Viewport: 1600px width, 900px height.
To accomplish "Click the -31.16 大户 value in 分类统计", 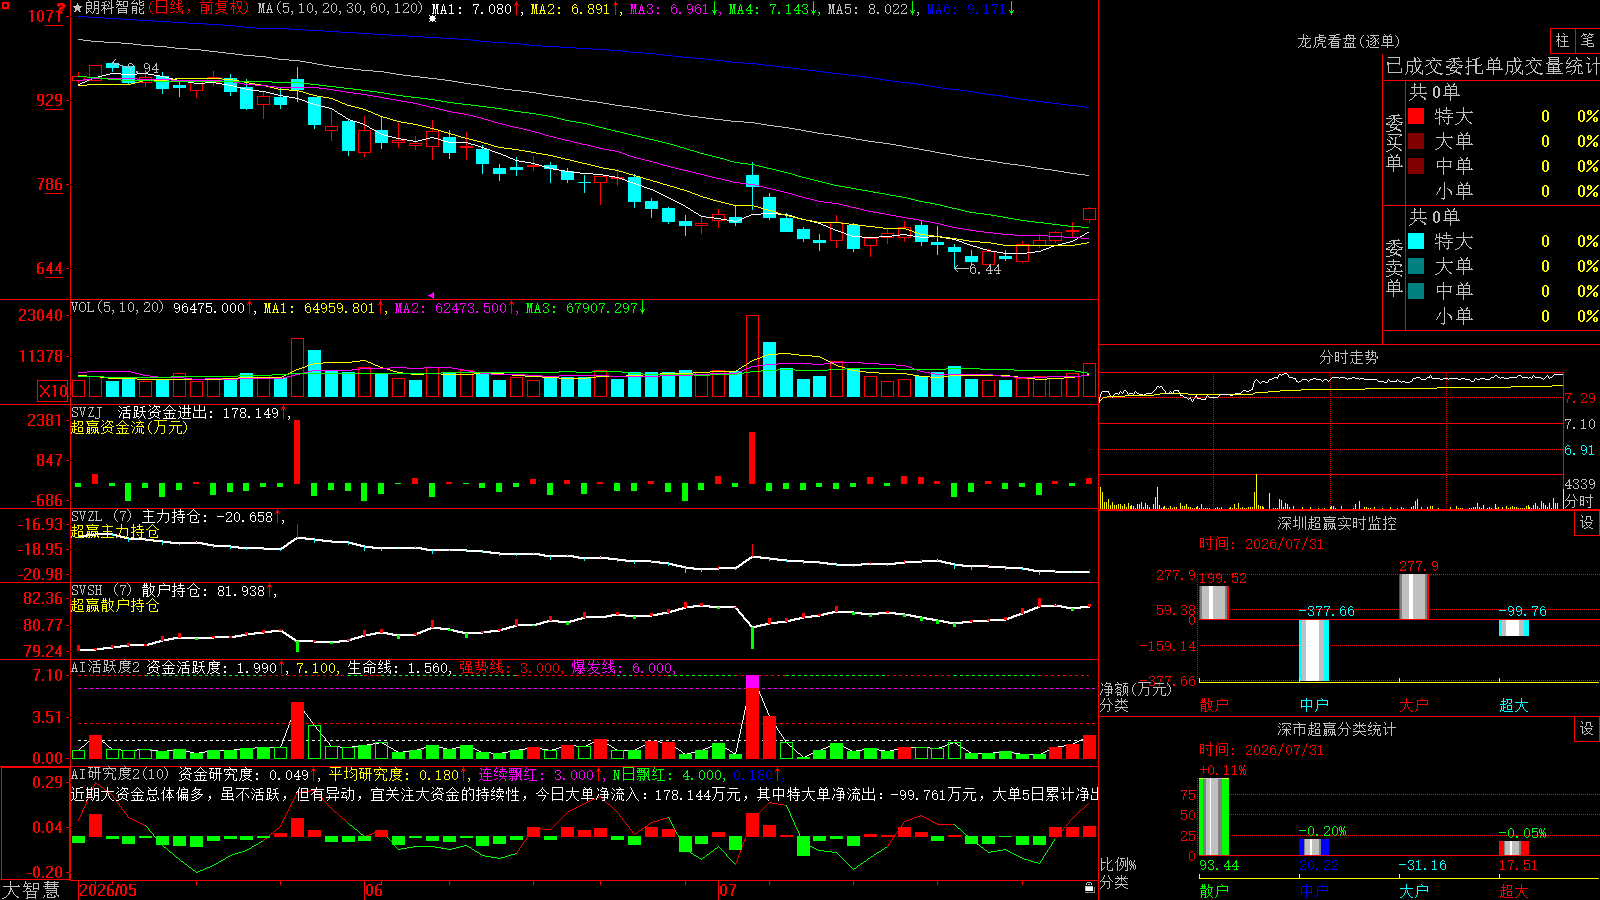I will (1422, 865).
